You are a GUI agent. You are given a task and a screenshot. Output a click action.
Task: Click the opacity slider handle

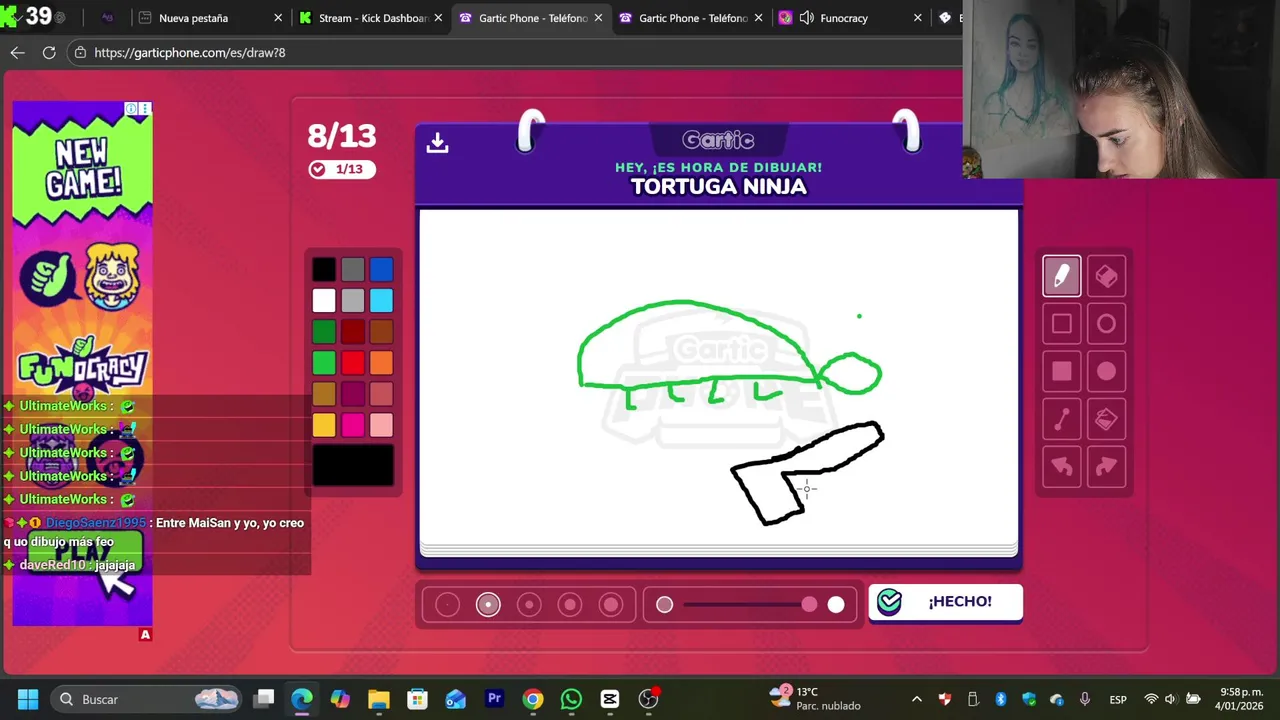click(809, 604)
